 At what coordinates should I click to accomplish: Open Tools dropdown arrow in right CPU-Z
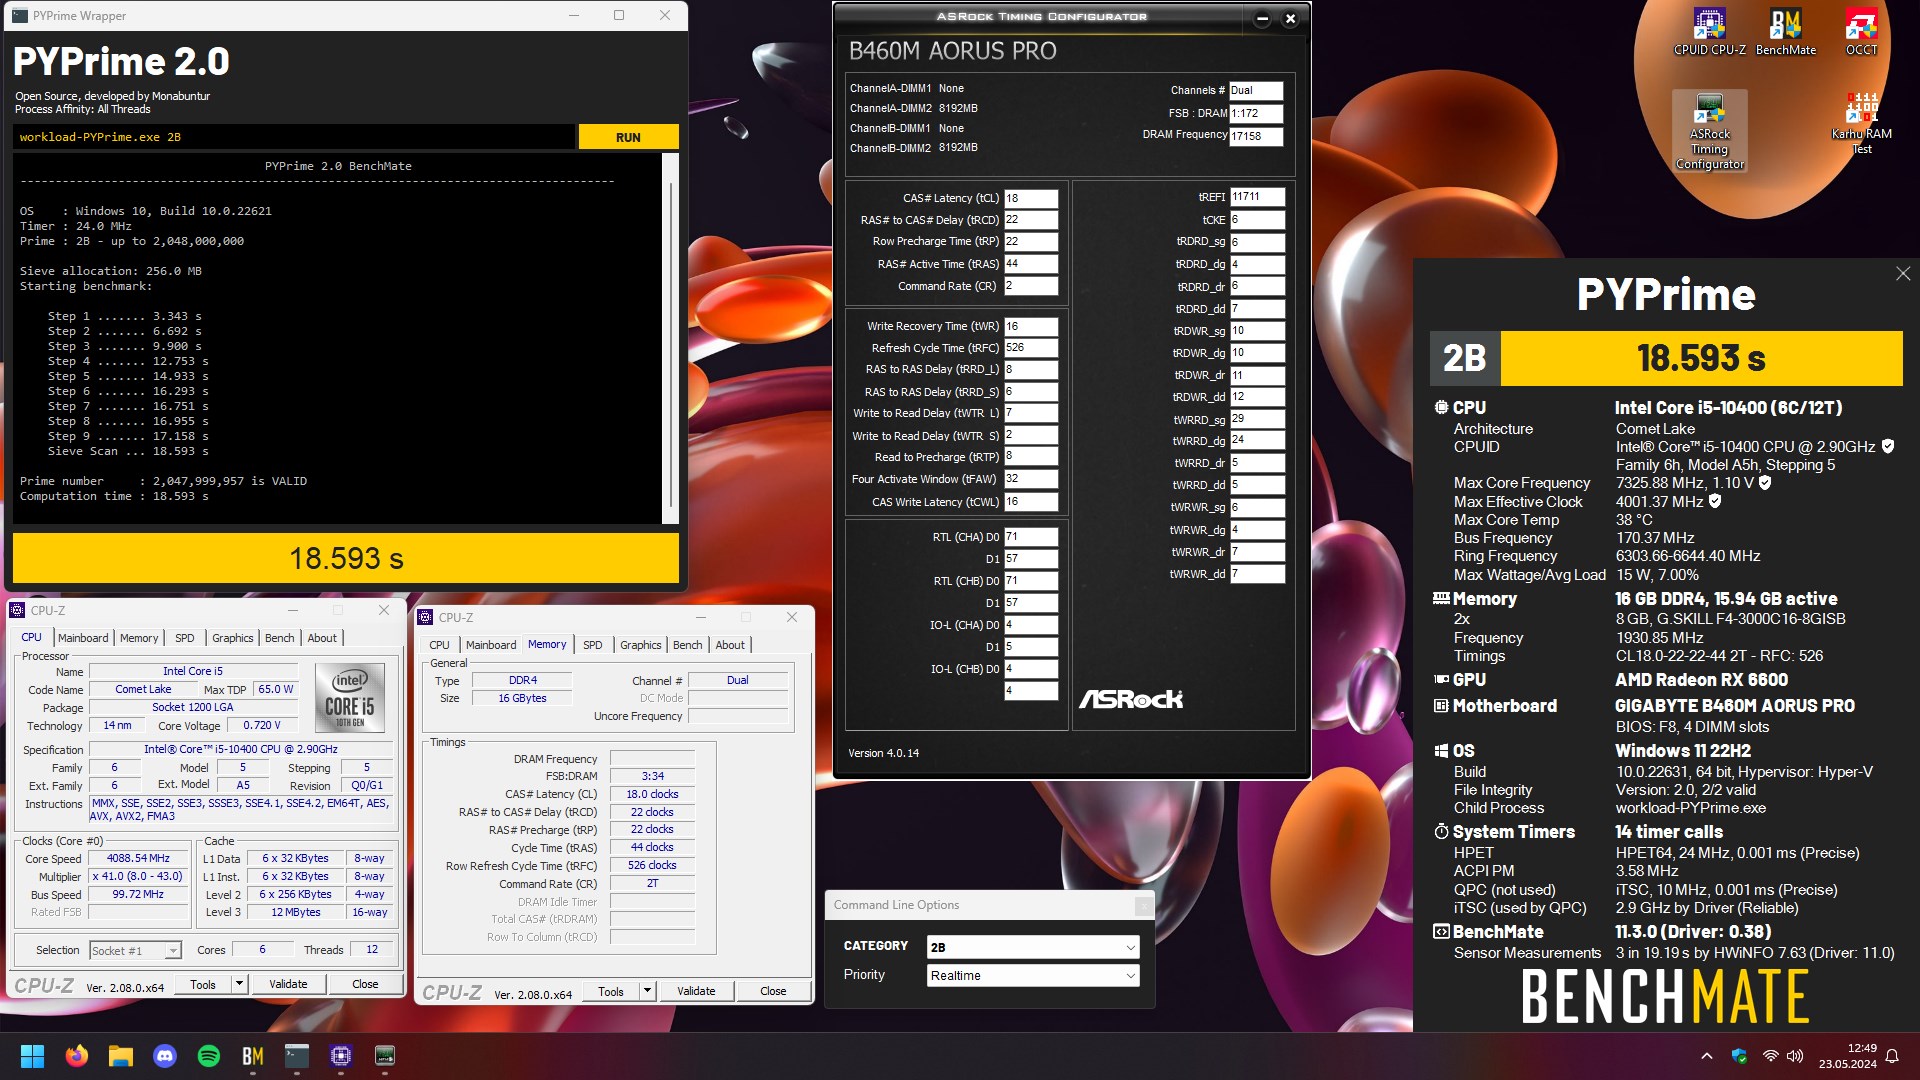coord(647,991)
